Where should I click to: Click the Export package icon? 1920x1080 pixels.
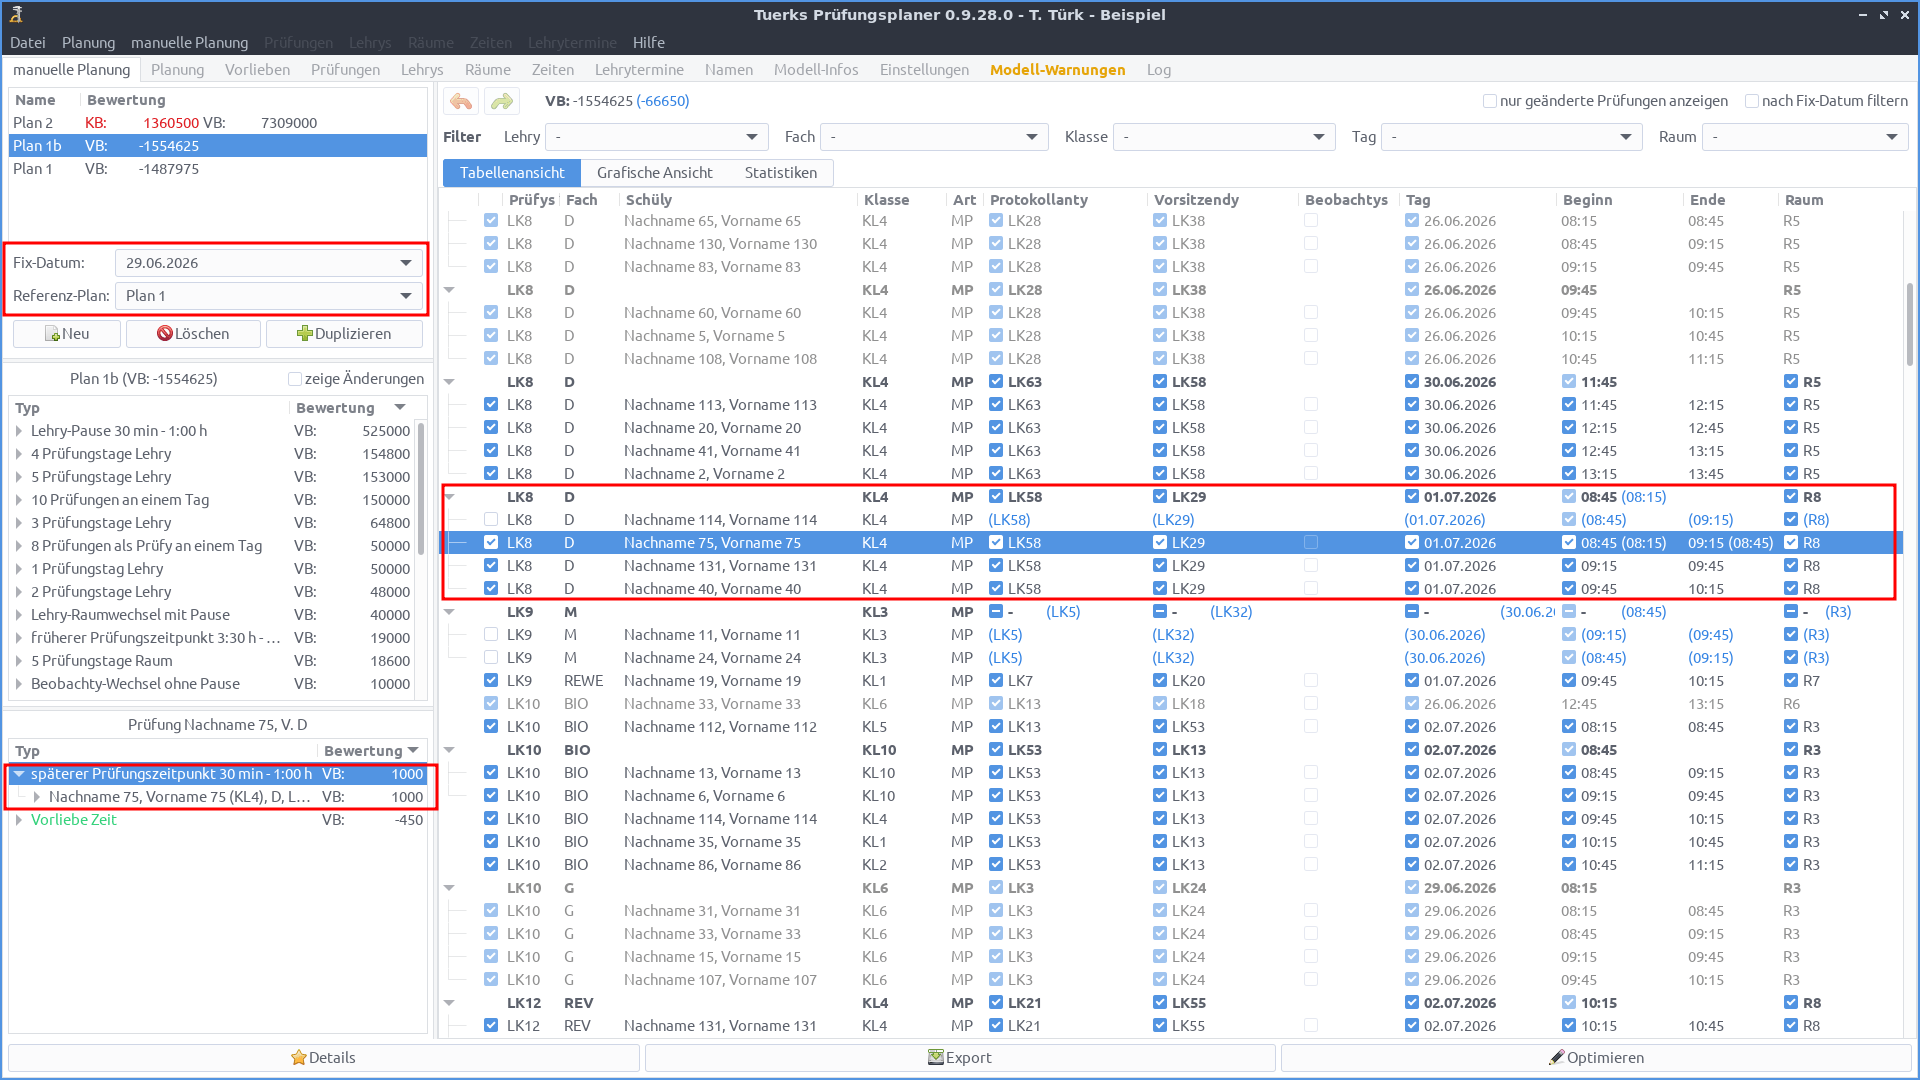coord(936,1057)
